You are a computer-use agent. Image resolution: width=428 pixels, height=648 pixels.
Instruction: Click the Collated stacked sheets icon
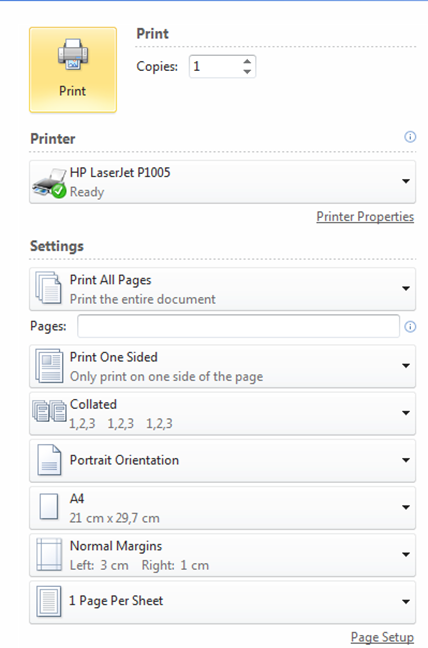tap(50, 411)
